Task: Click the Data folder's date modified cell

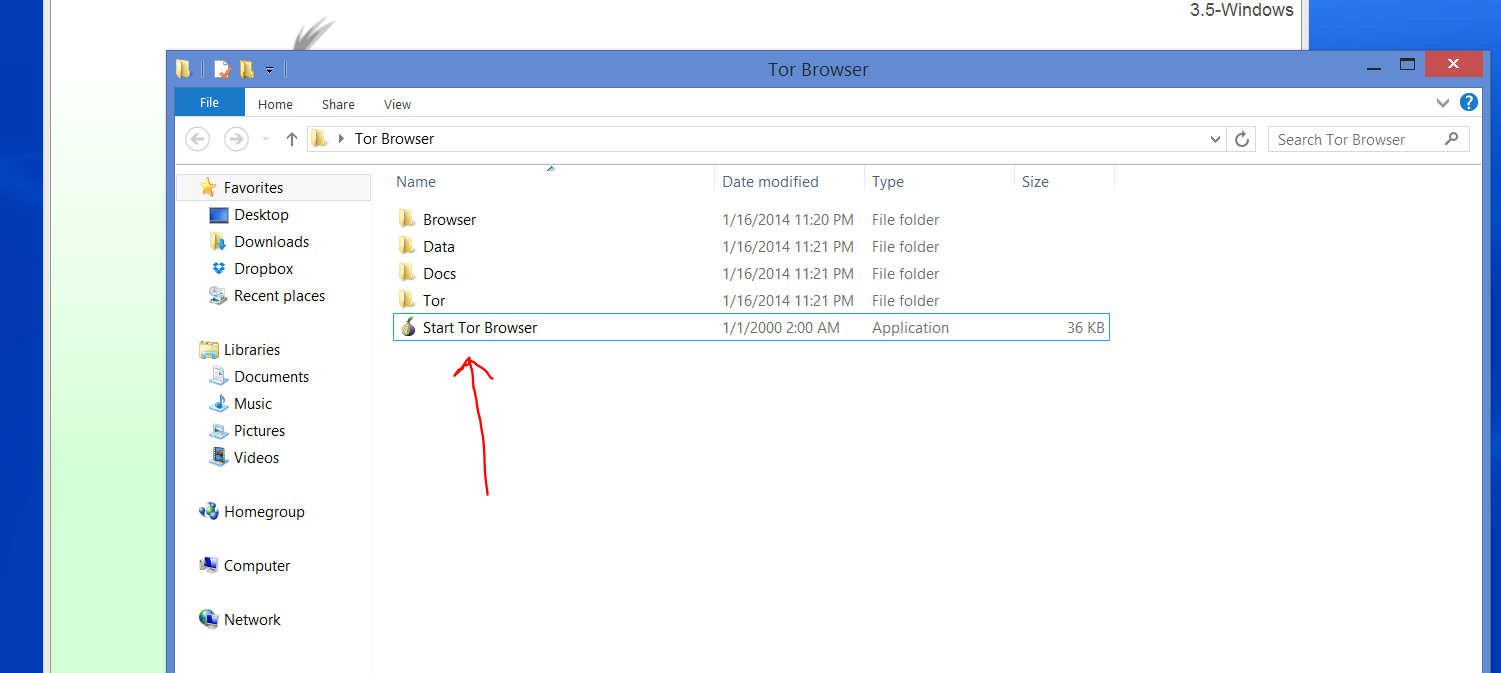Action: coord(788,247)
